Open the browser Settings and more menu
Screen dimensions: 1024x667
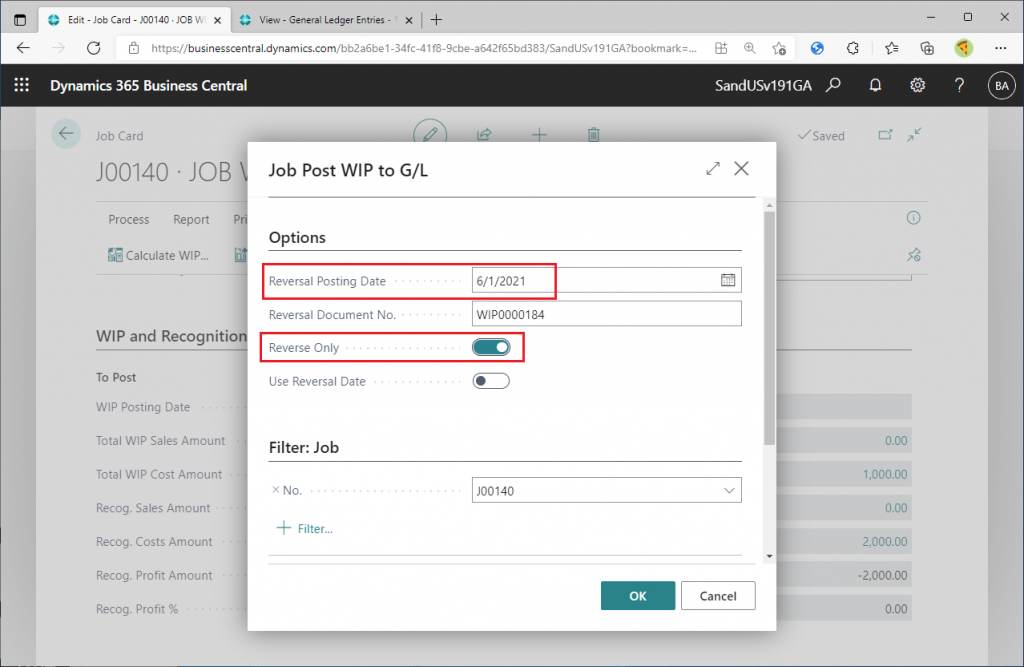click(1000, 48)
